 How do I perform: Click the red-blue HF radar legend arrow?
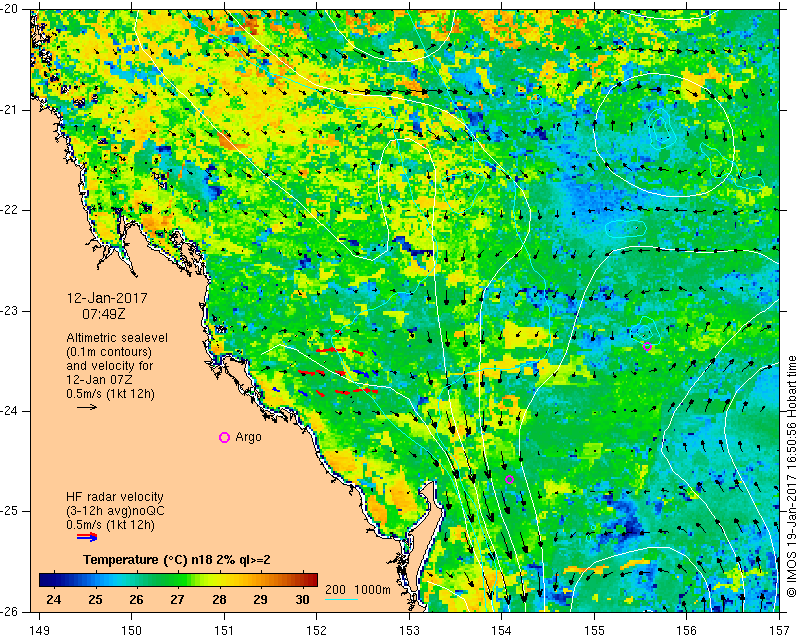tap(87, 536)
